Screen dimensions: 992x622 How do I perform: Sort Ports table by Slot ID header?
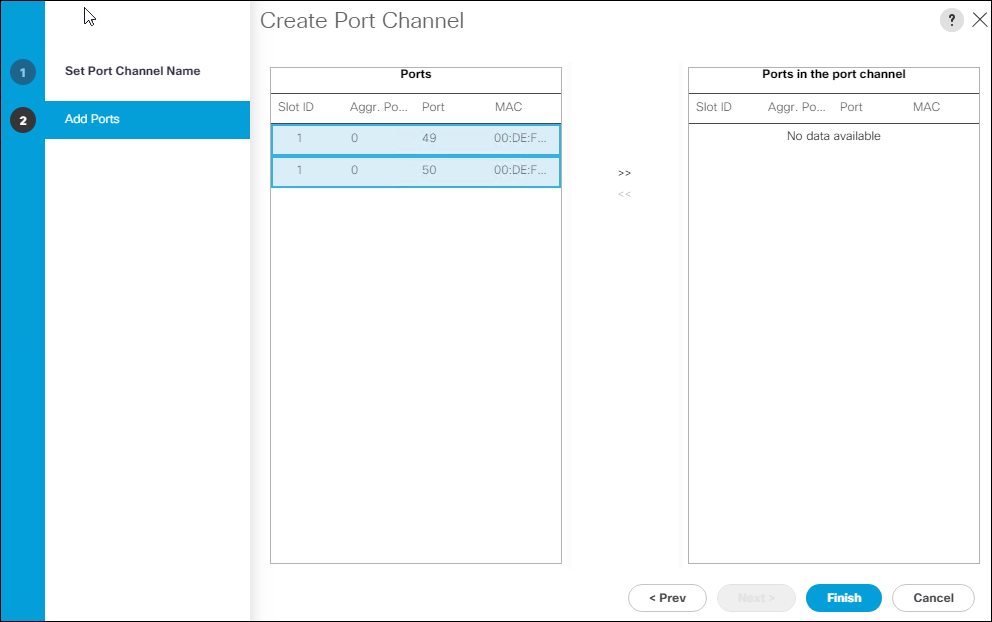(295, 107)
